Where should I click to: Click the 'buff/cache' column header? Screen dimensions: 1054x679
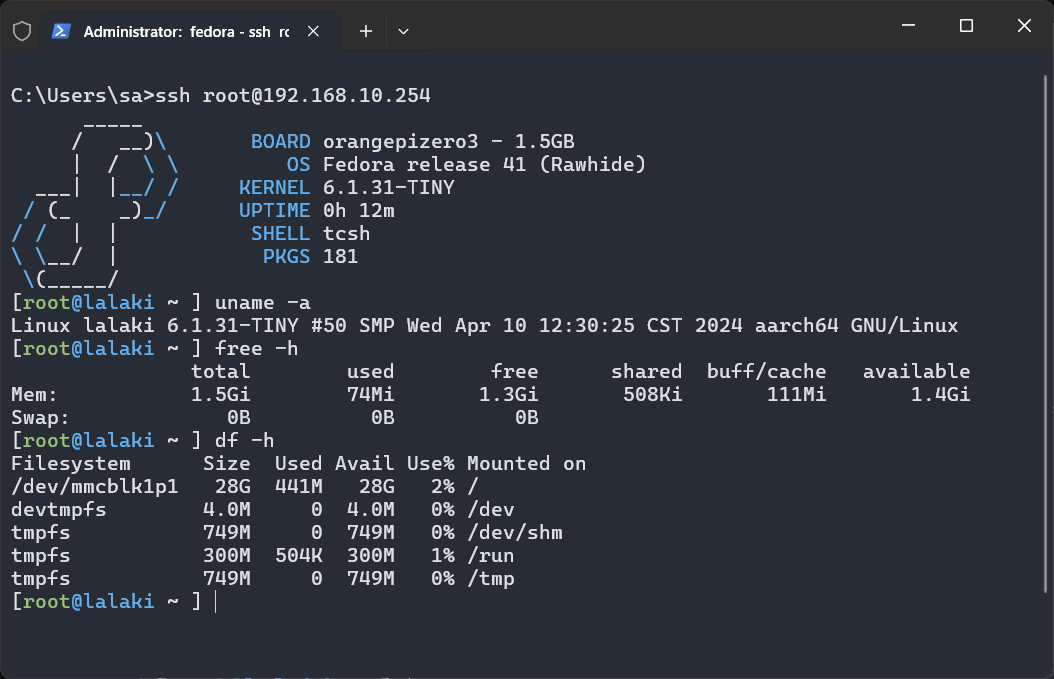766,371
